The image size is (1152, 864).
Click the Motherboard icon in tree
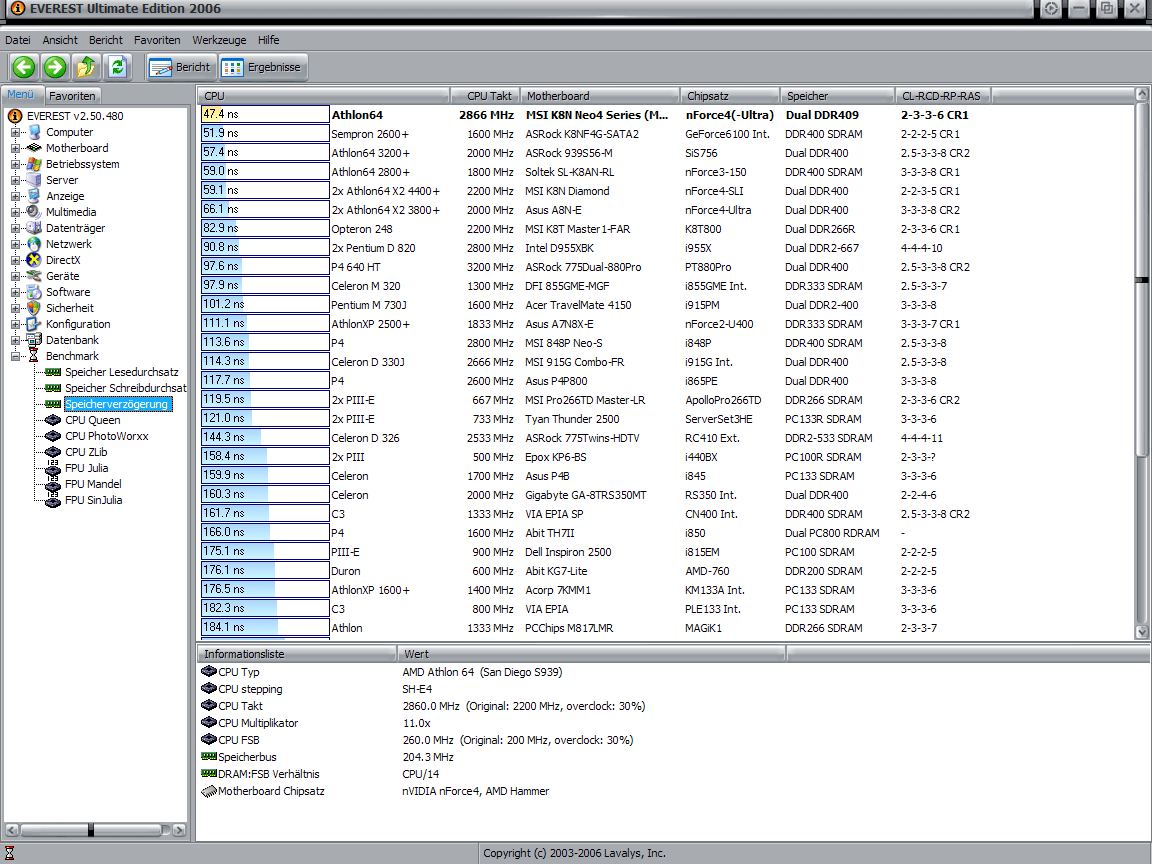click(34, 148)
